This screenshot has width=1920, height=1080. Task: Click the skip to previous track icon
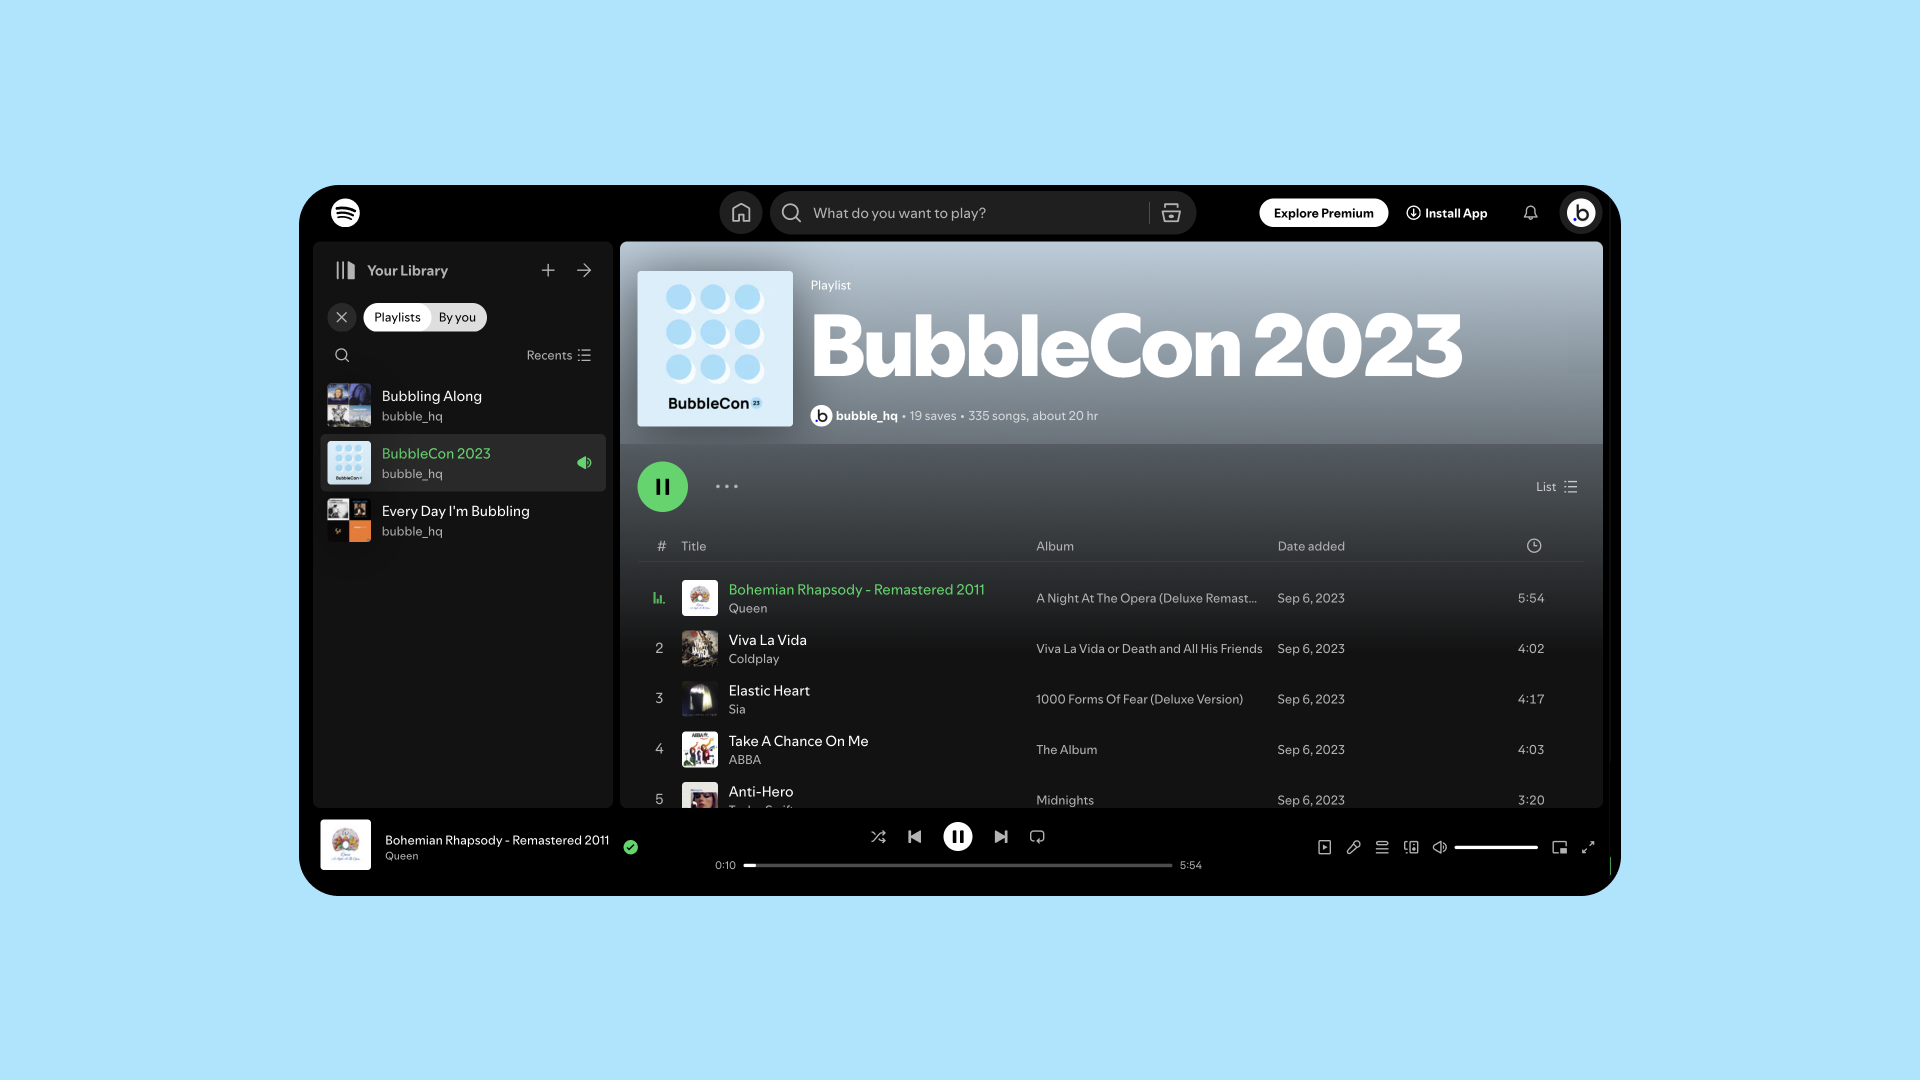tap(915, 836)
